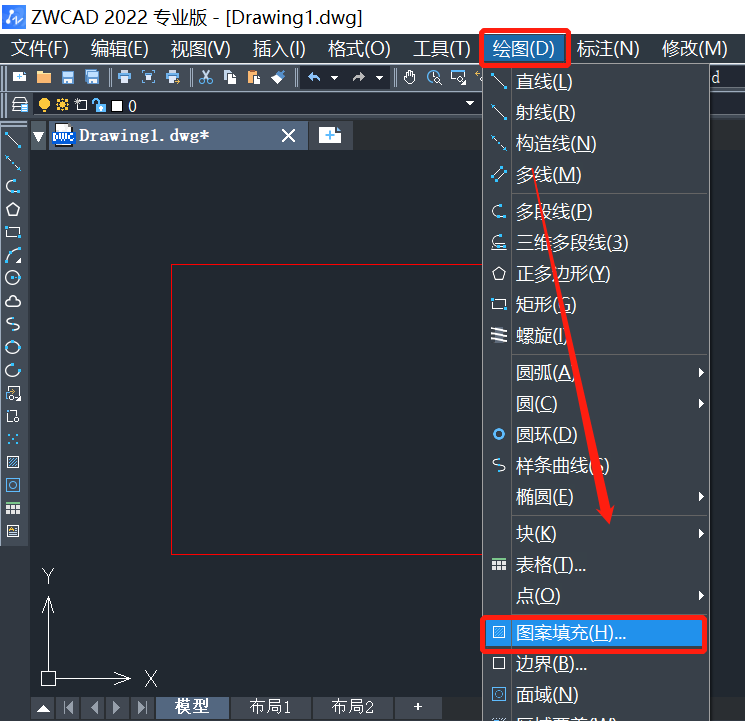The width and height of the screenshot is (745, 721).
Task: Choose 矩形(G) from the draw menu
Action: pos(596,305)
